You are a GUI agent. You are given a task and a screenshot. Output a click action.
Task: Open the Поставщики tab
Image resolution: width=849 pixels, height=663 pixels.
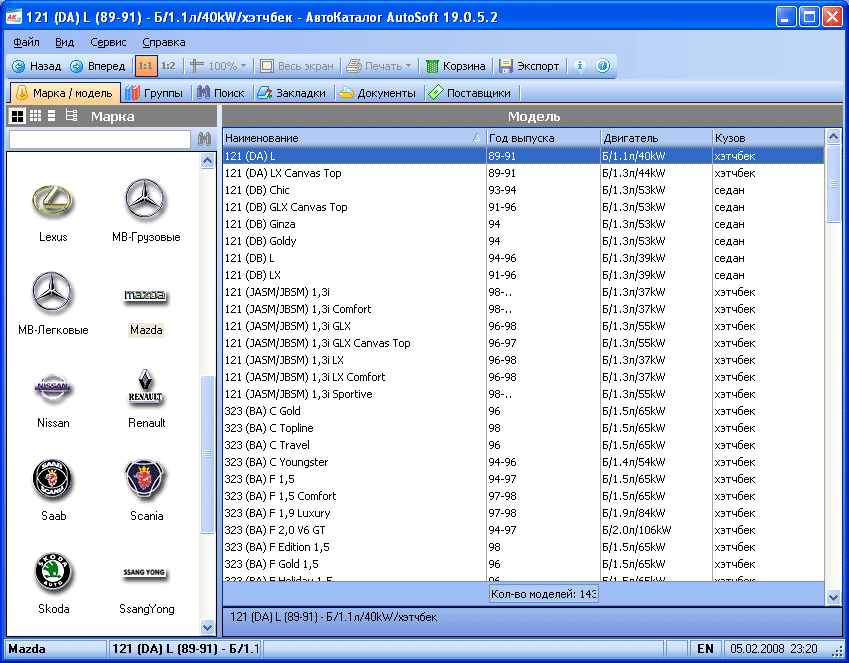(x=469, y=93)
